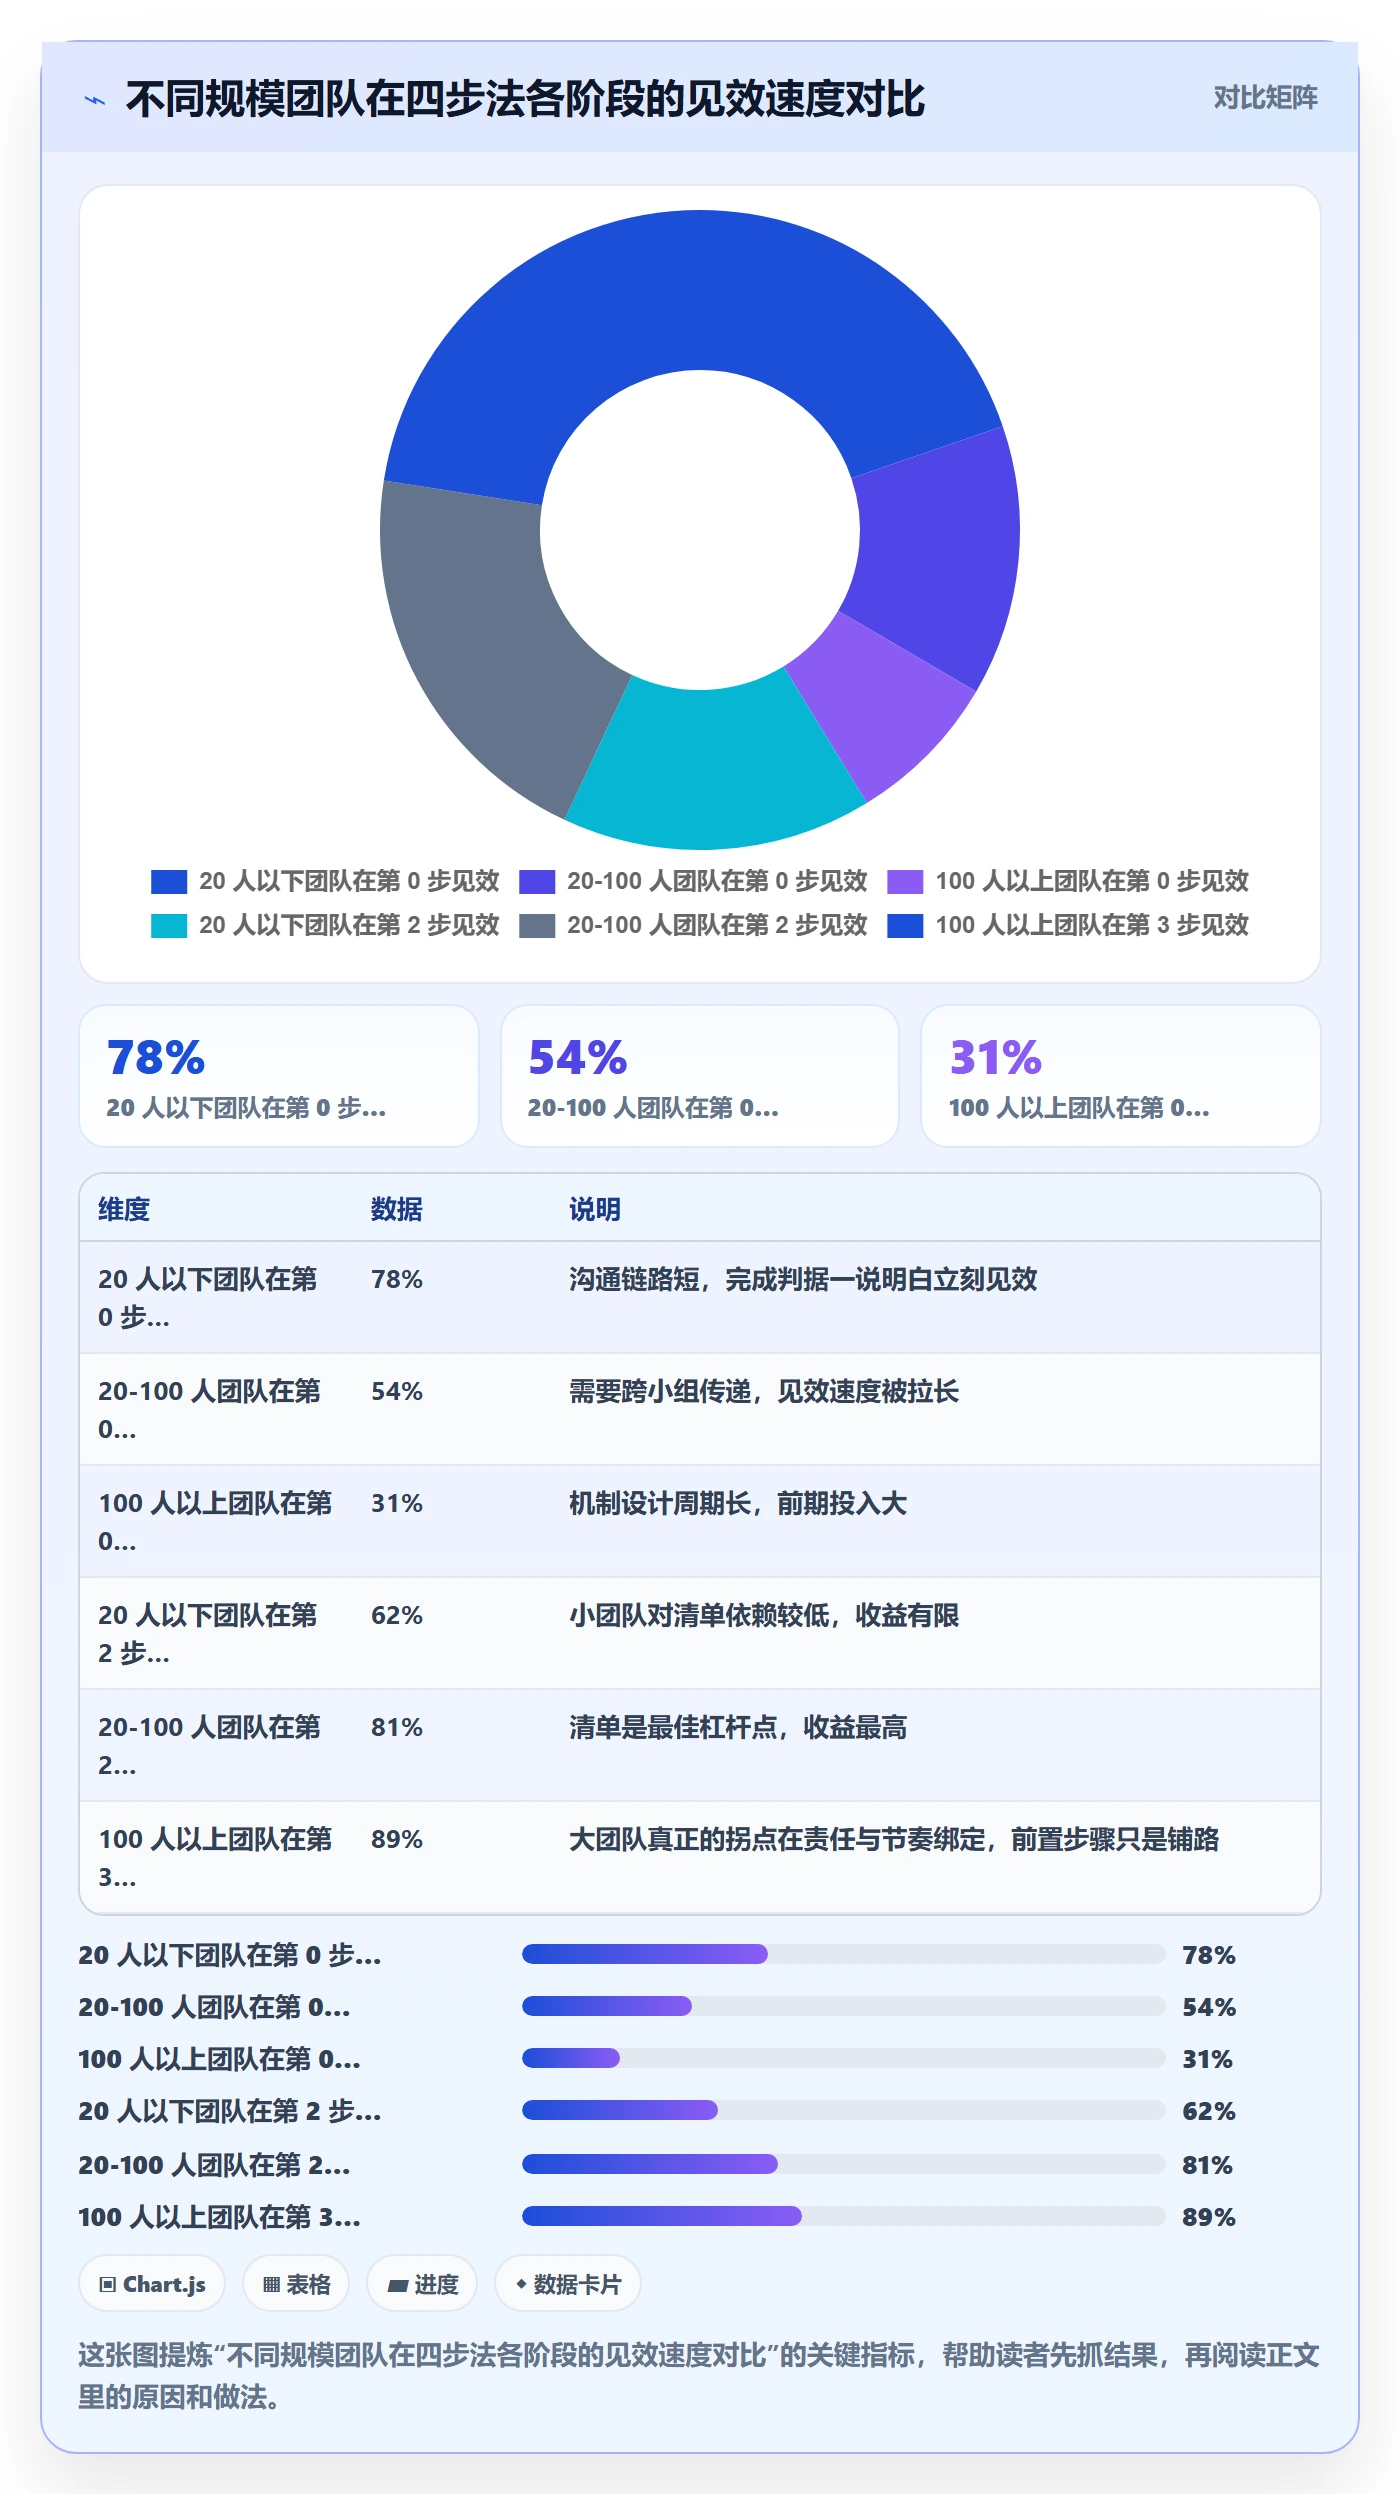Click the footer summary paragraph starting 这张图提炼
The image size is (1400, 2494).
point(699,2376)
